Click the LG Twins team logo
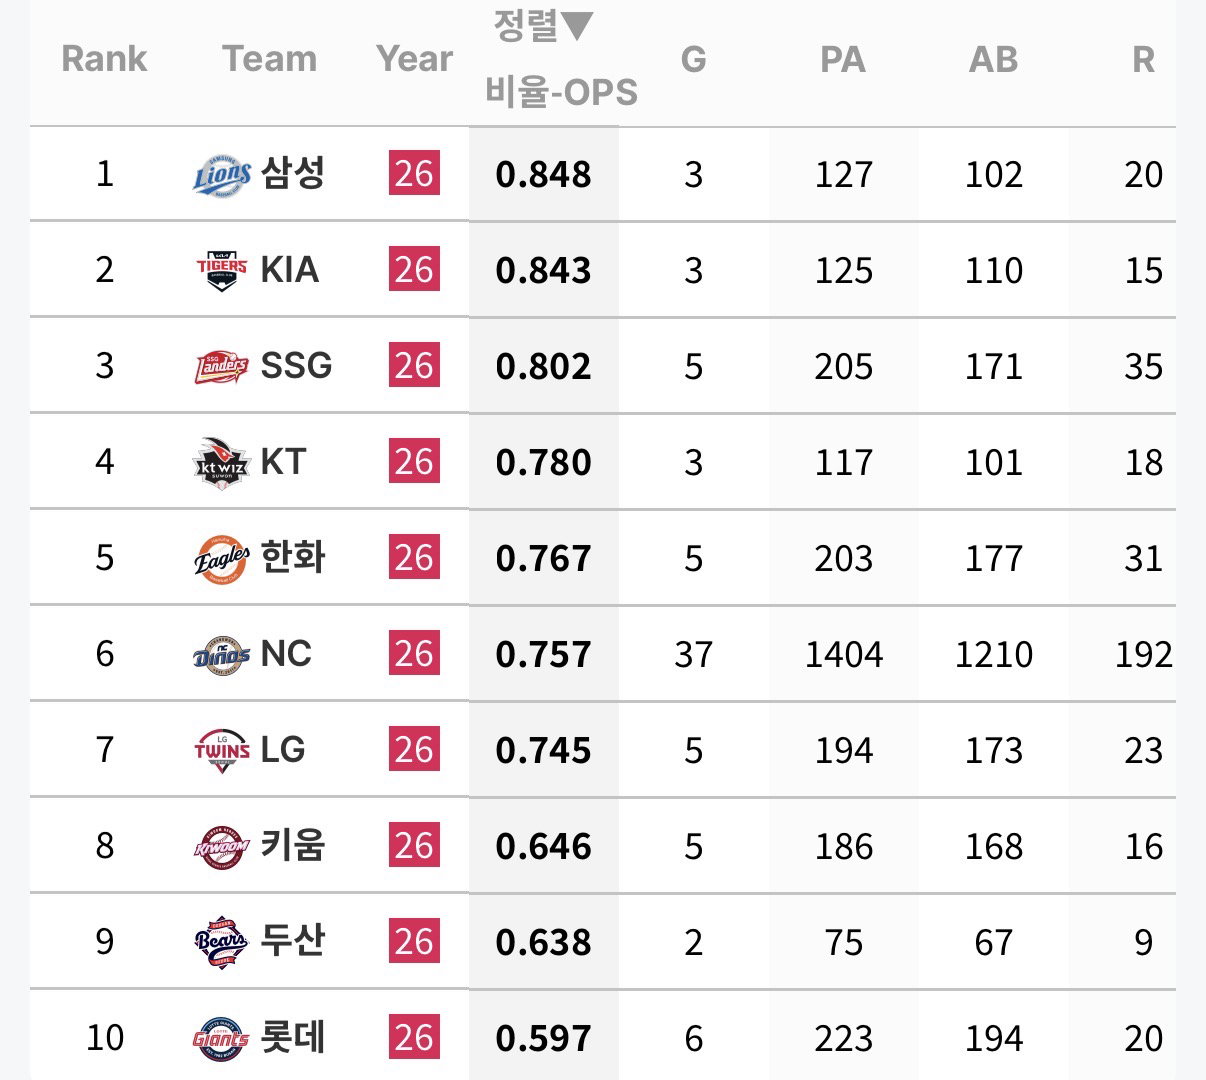The height and width of the screenshot is (1080, 1206). pos(221,750)
